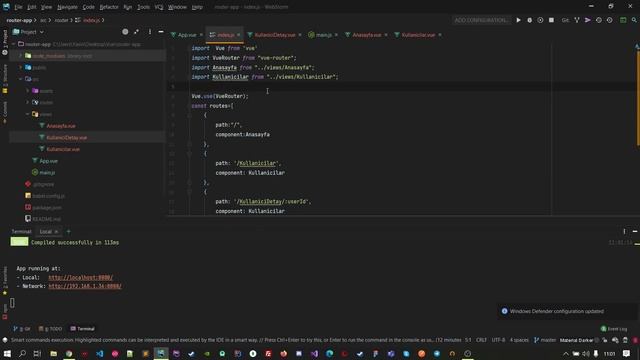The image size is (640, 360).
Task: Toggle the Project tool window stripe button
Action: tap(5, 42)
